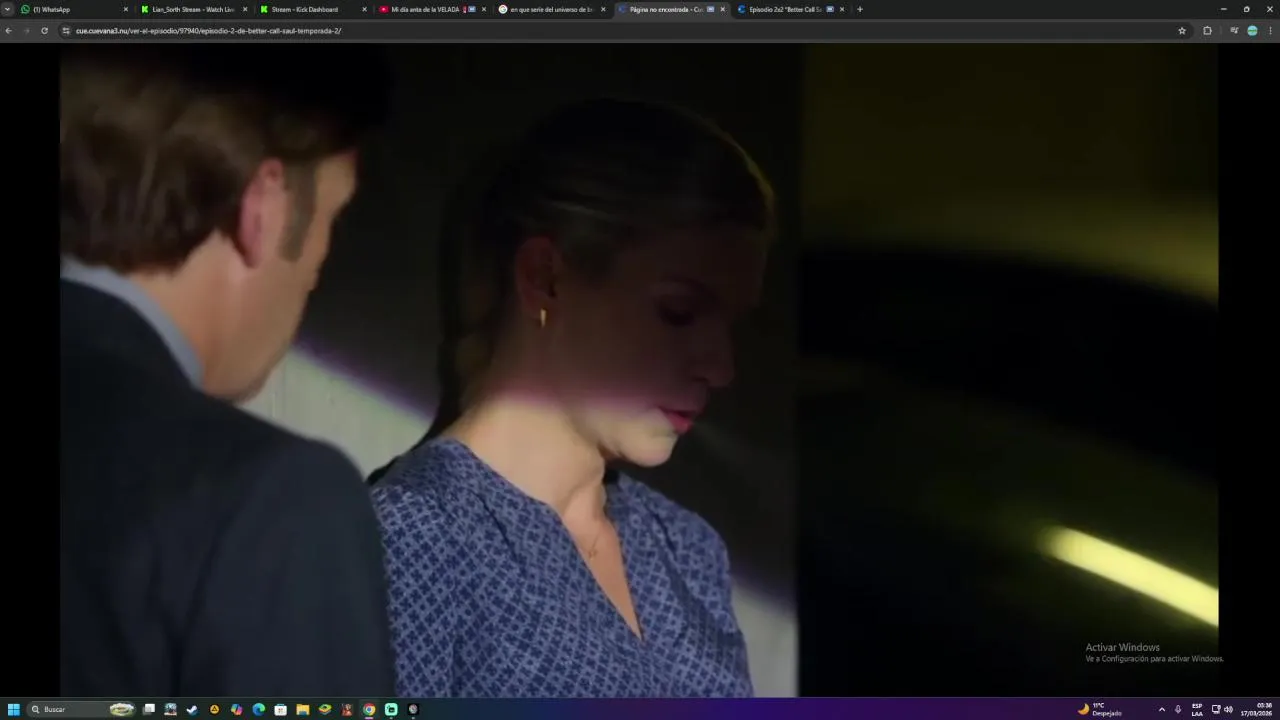Open the Windows Start menu
The width and height of the screenshot is (1280, 720).
click(x=13, y=709)
